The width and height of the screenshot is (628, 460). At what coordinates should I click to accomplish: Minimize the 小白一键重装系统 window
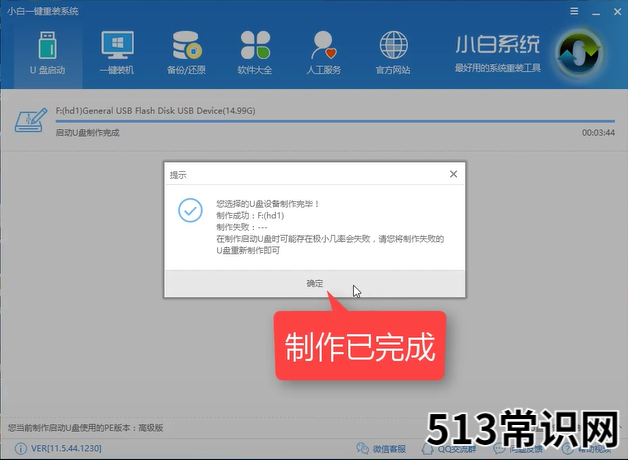click(596, 12)
